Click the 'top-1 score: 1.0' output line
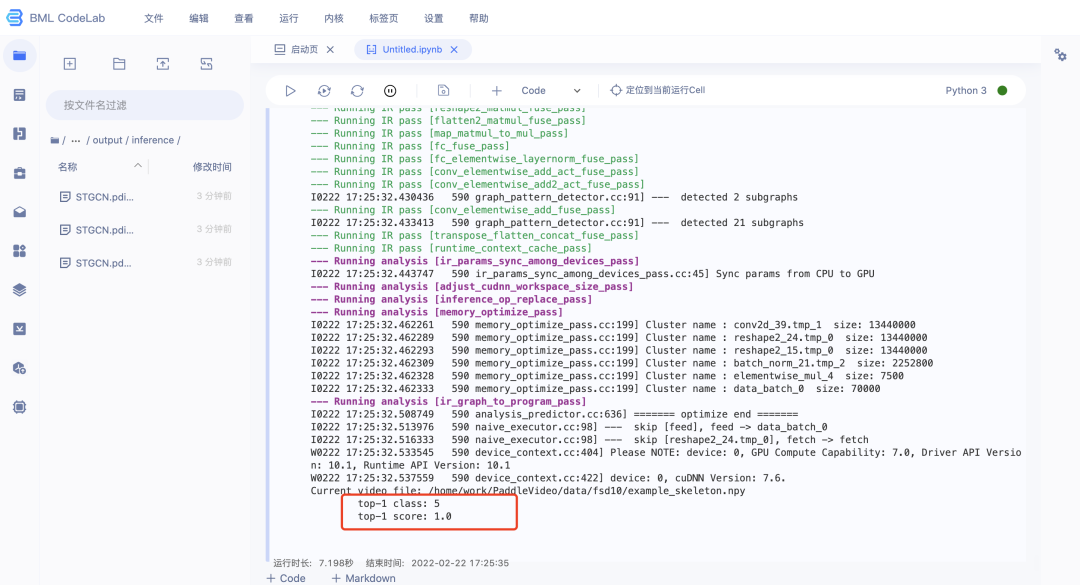 click(x=404, y=516)
